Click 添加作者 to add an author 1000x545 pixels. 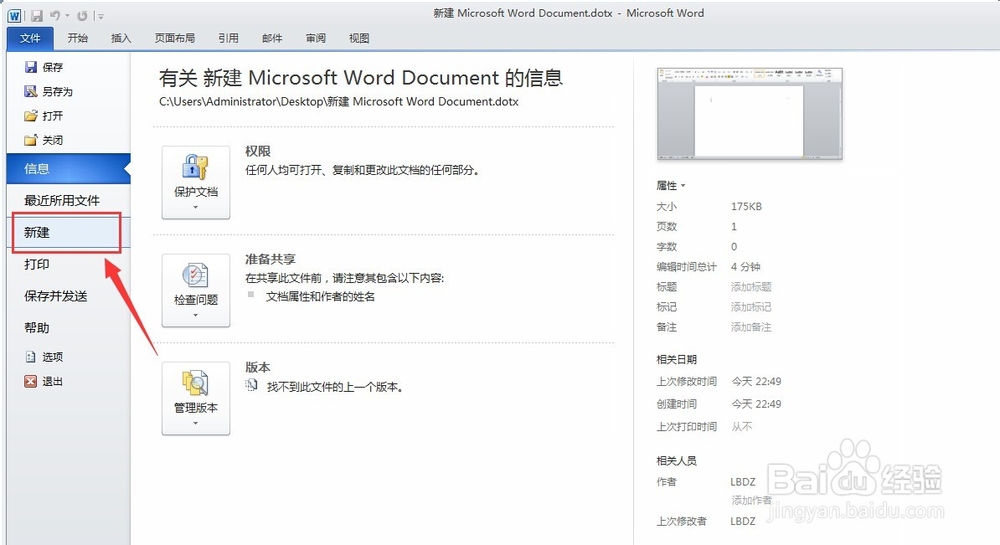pos(751,500)
